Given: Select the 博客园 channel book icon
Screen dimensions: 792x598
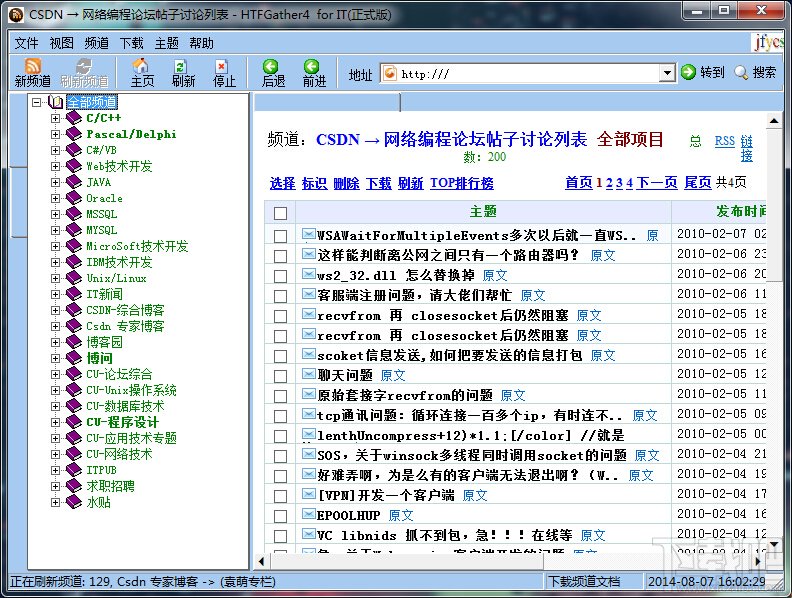Looking at the screenshot, I should 74,342.
